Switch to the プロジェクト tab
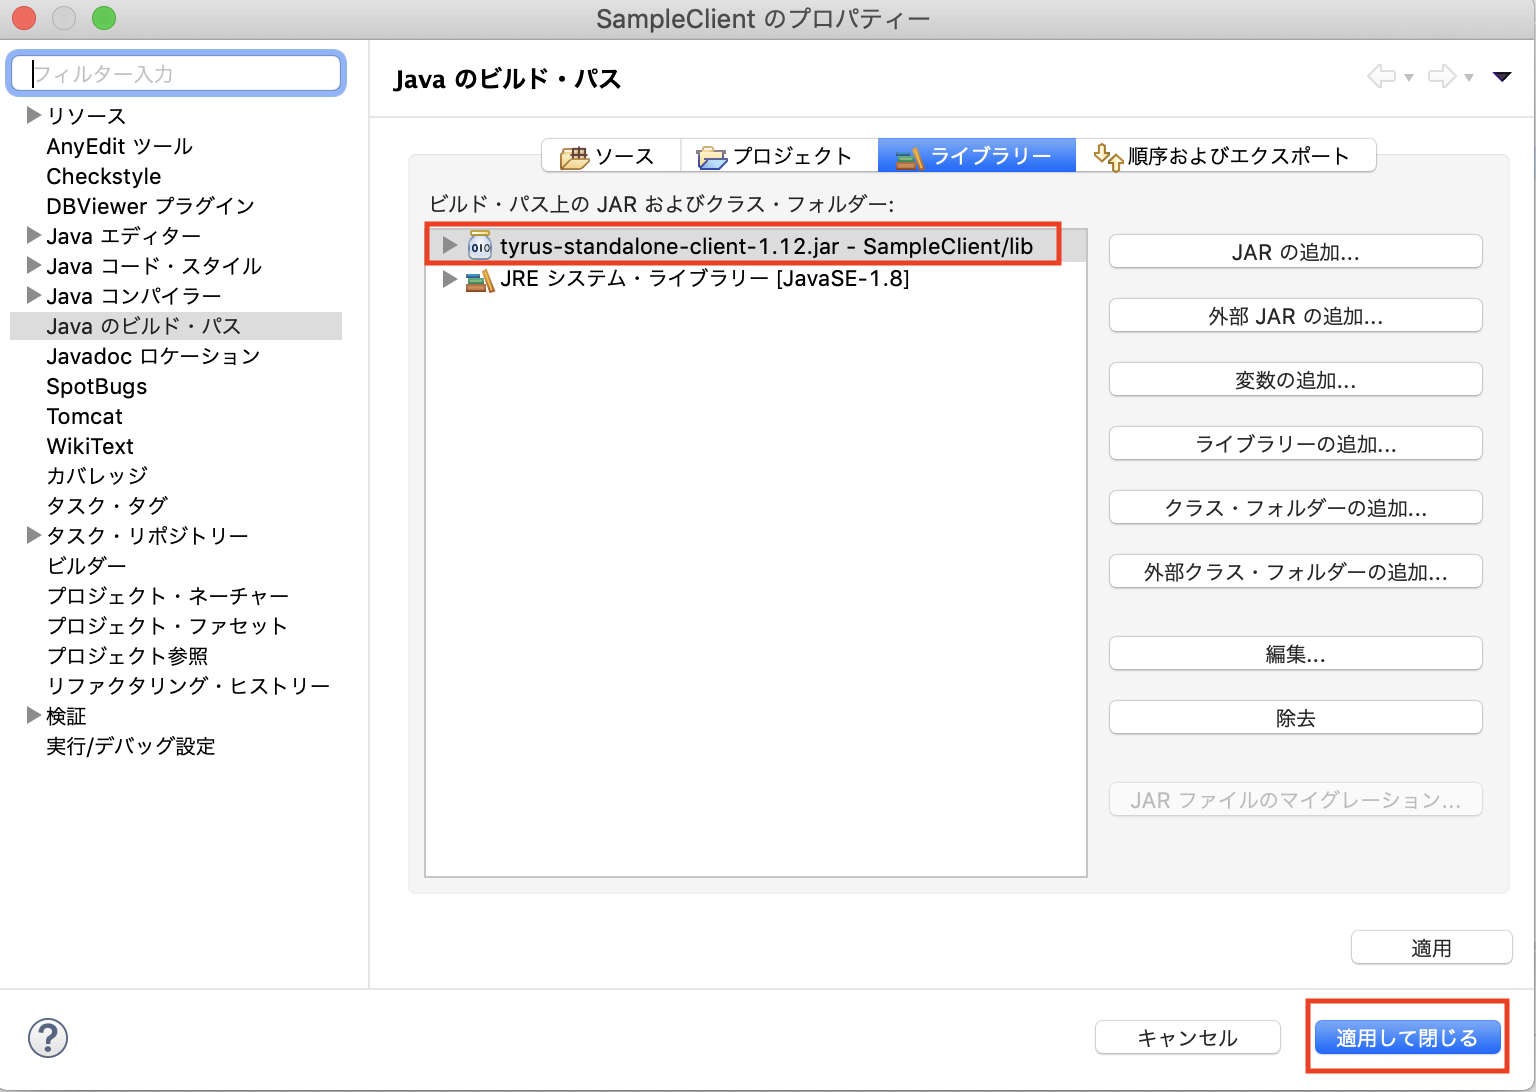1536x1092 pixels. pyautogui.click(x=779, y=156)
